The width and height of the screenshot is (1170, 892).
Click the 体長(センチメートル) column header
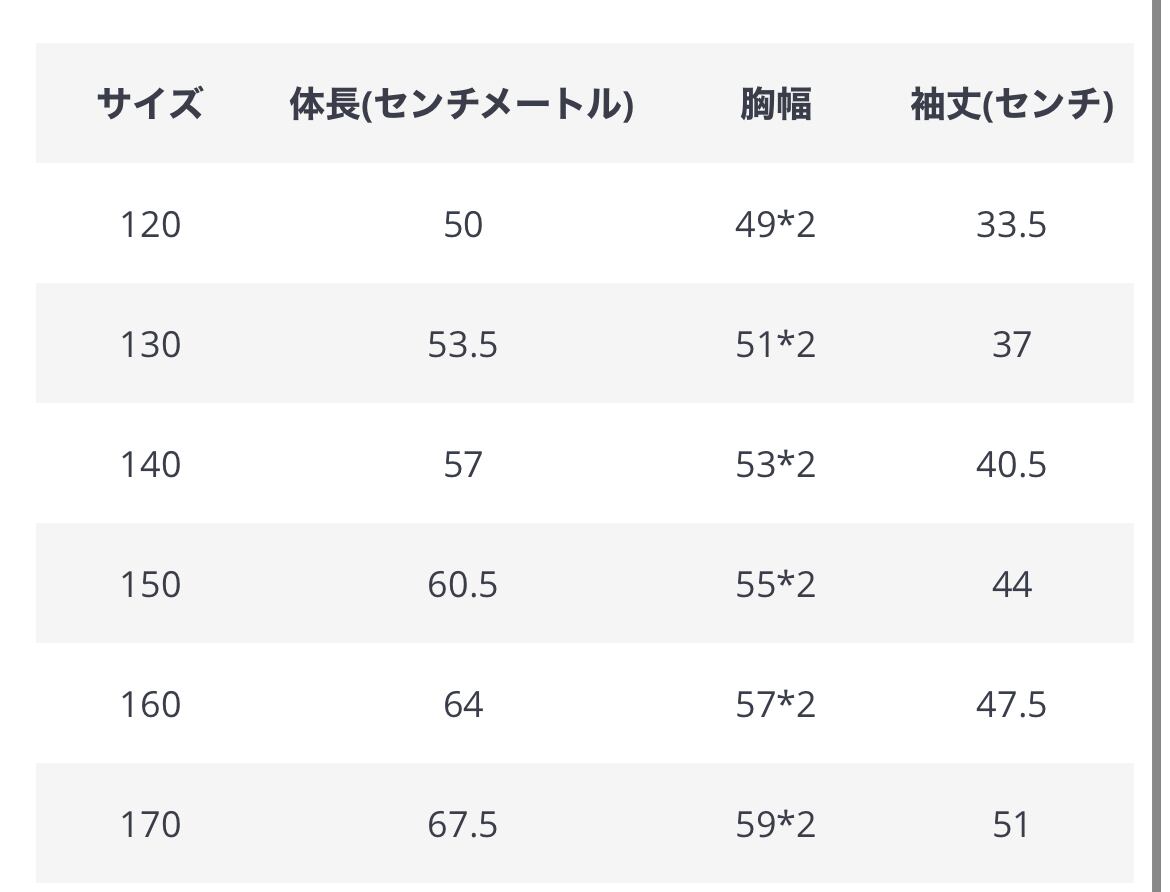pos(462,104)
